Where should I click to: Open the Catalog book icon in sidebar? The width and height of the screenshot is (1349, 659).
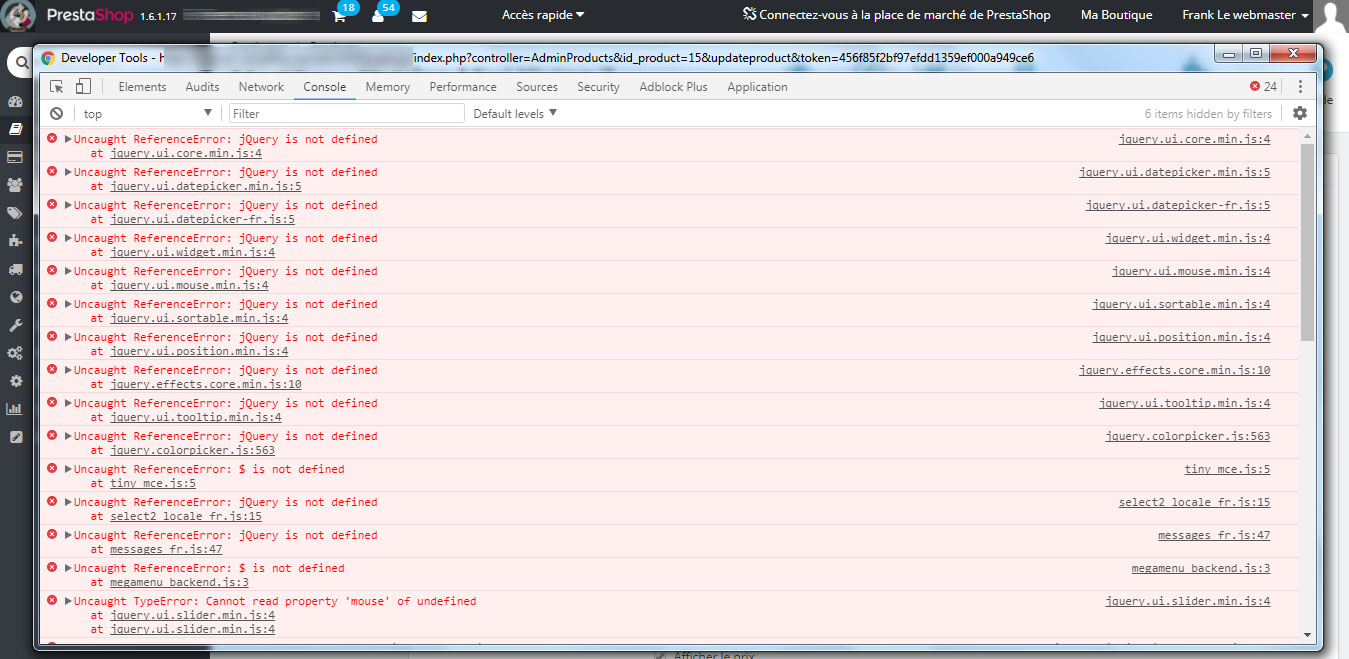(15, 129)
